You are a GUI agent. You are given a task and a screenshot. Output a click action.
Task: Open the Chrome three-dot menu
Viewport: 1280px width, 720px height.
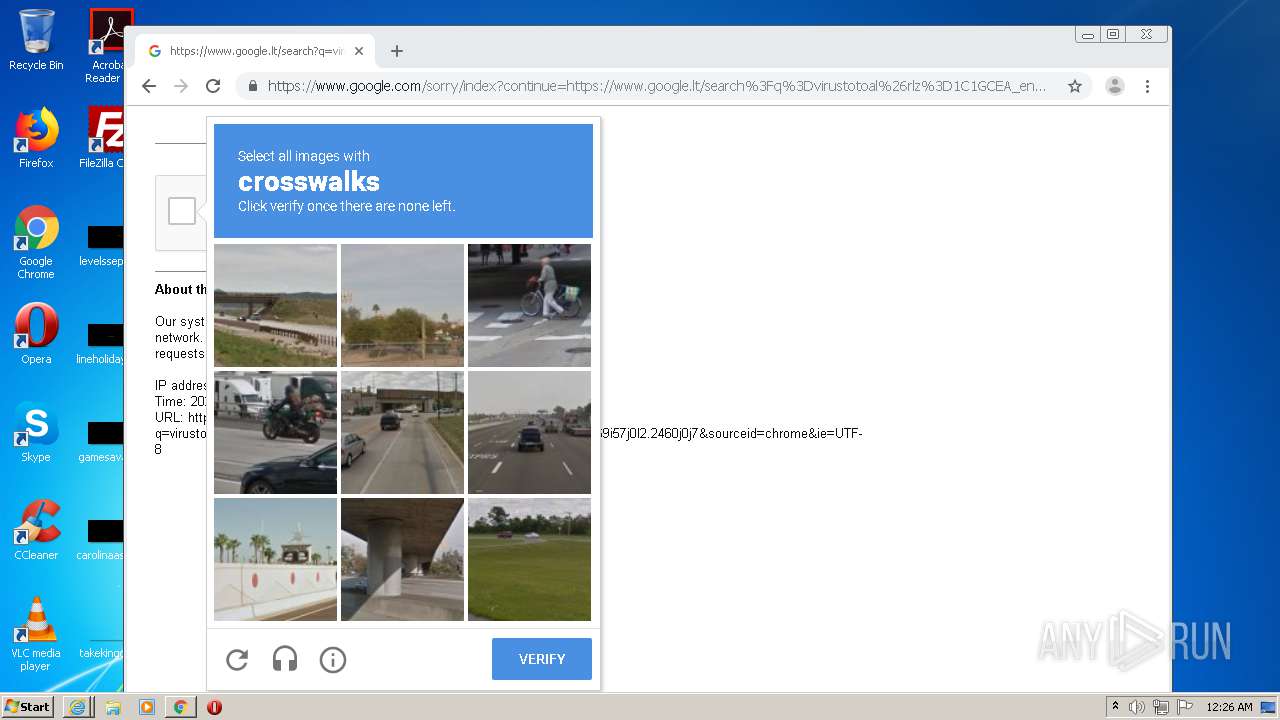tap(1147, 86)
